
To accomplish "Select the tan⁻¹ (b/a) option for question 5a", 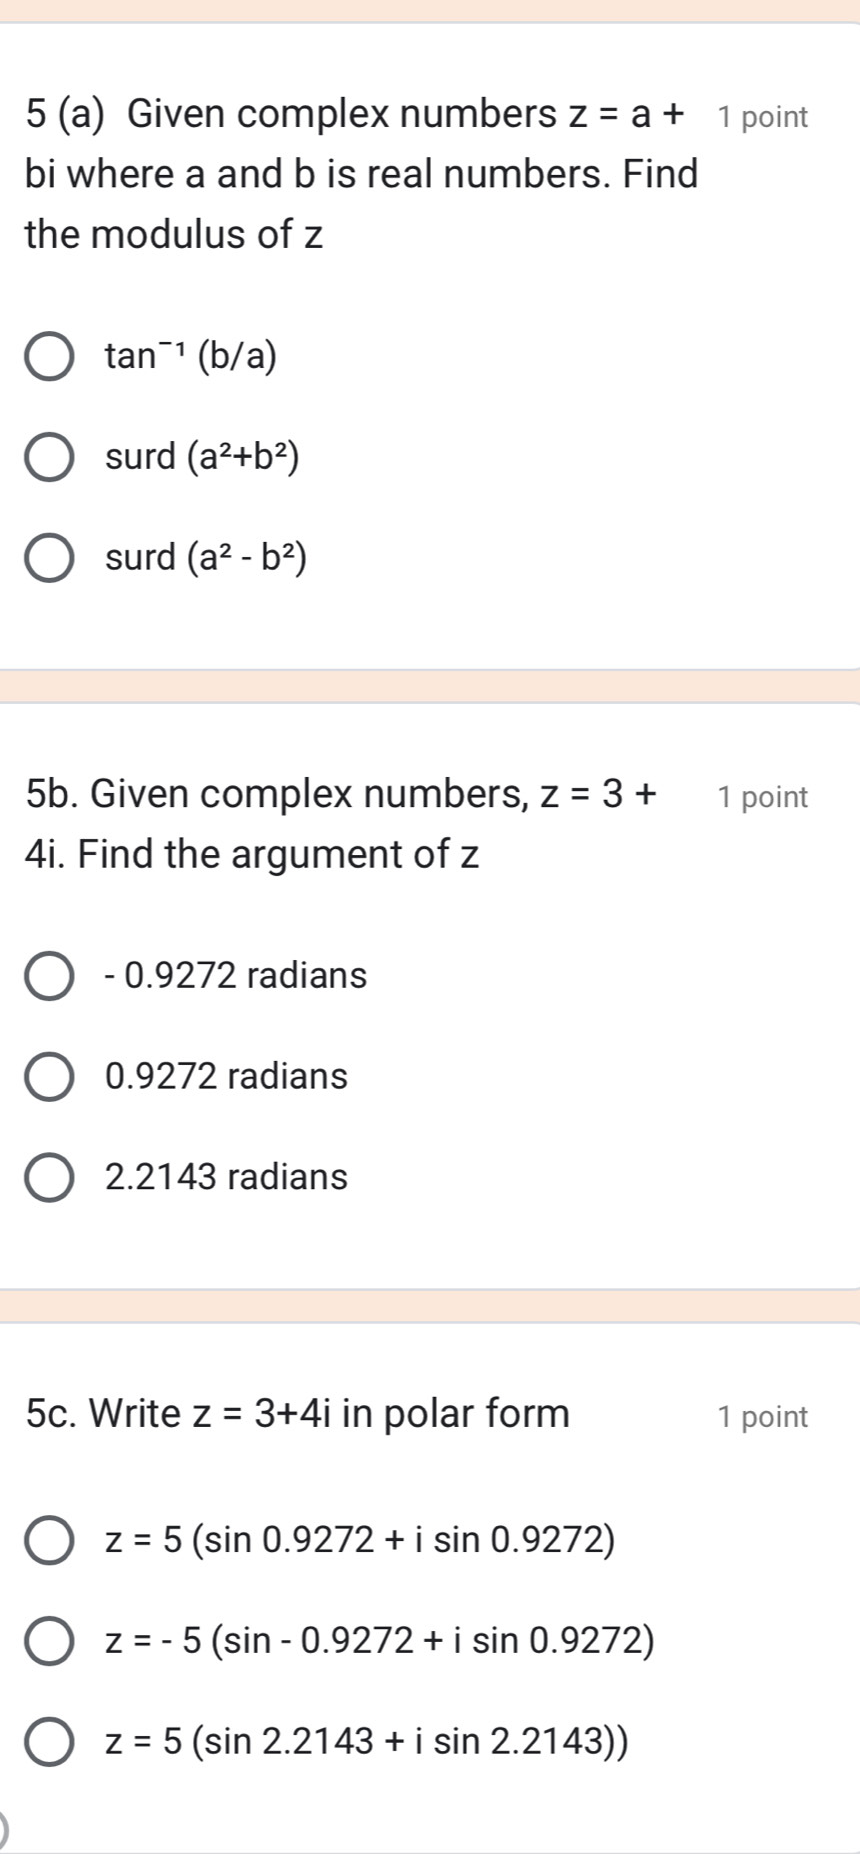I will [x=49, y=358].
